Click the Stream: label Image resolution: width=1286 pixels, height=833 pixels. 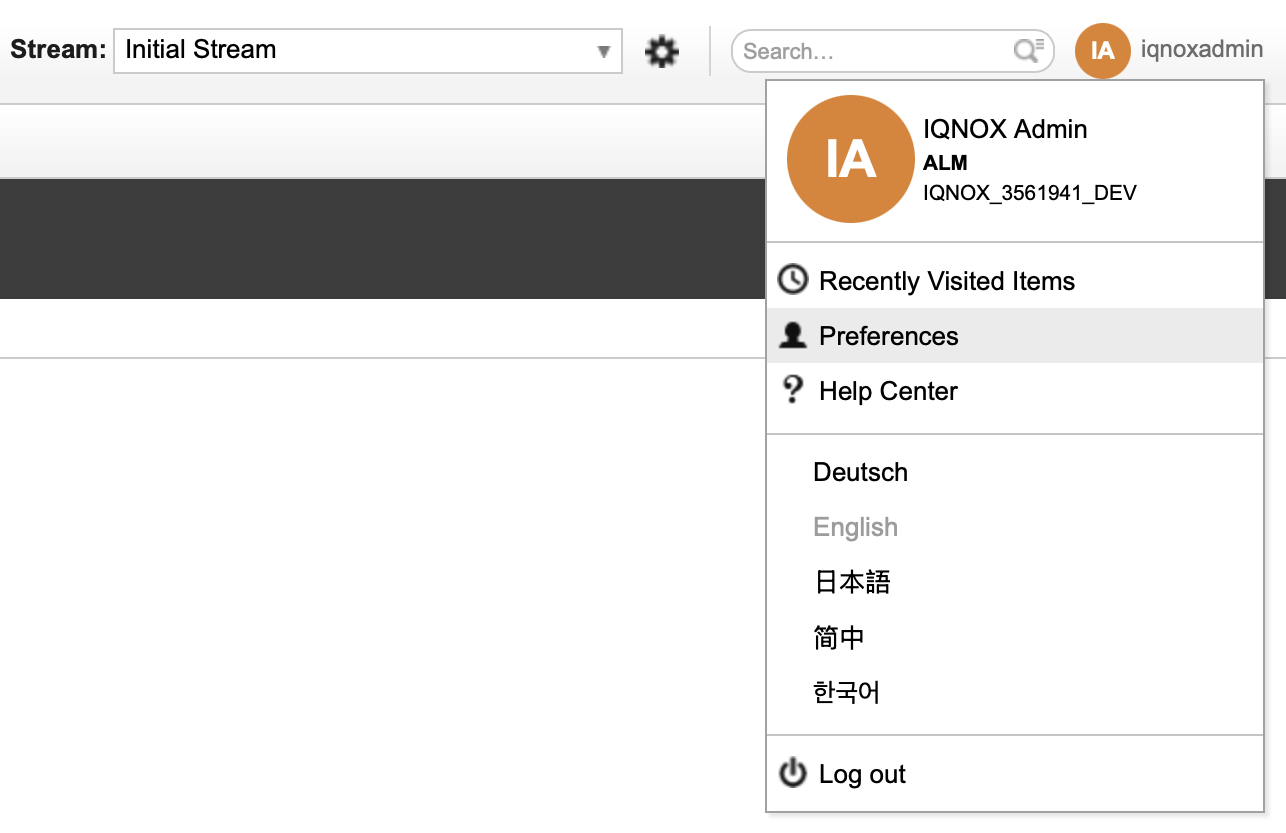tap(58, 49)
